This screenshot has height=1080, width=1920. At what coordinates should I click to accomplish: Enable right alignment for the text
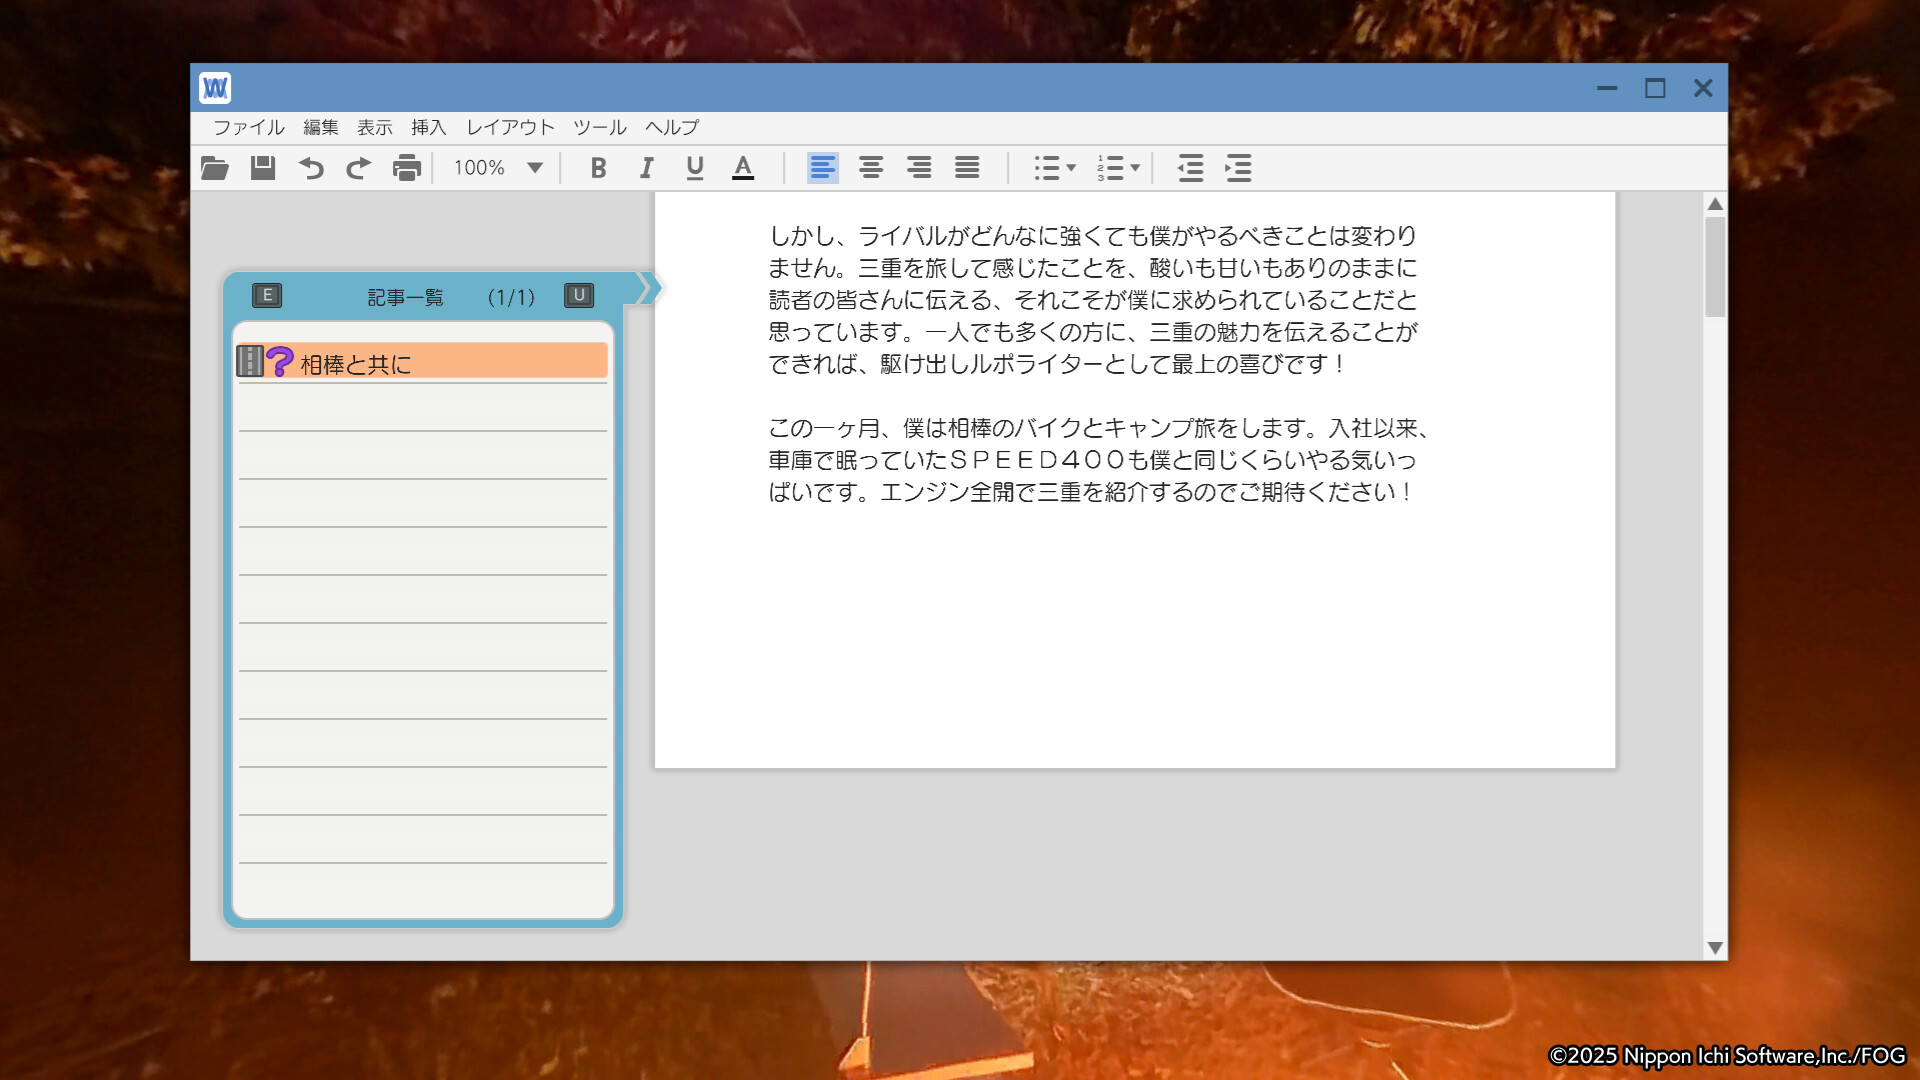coord(918,168)
